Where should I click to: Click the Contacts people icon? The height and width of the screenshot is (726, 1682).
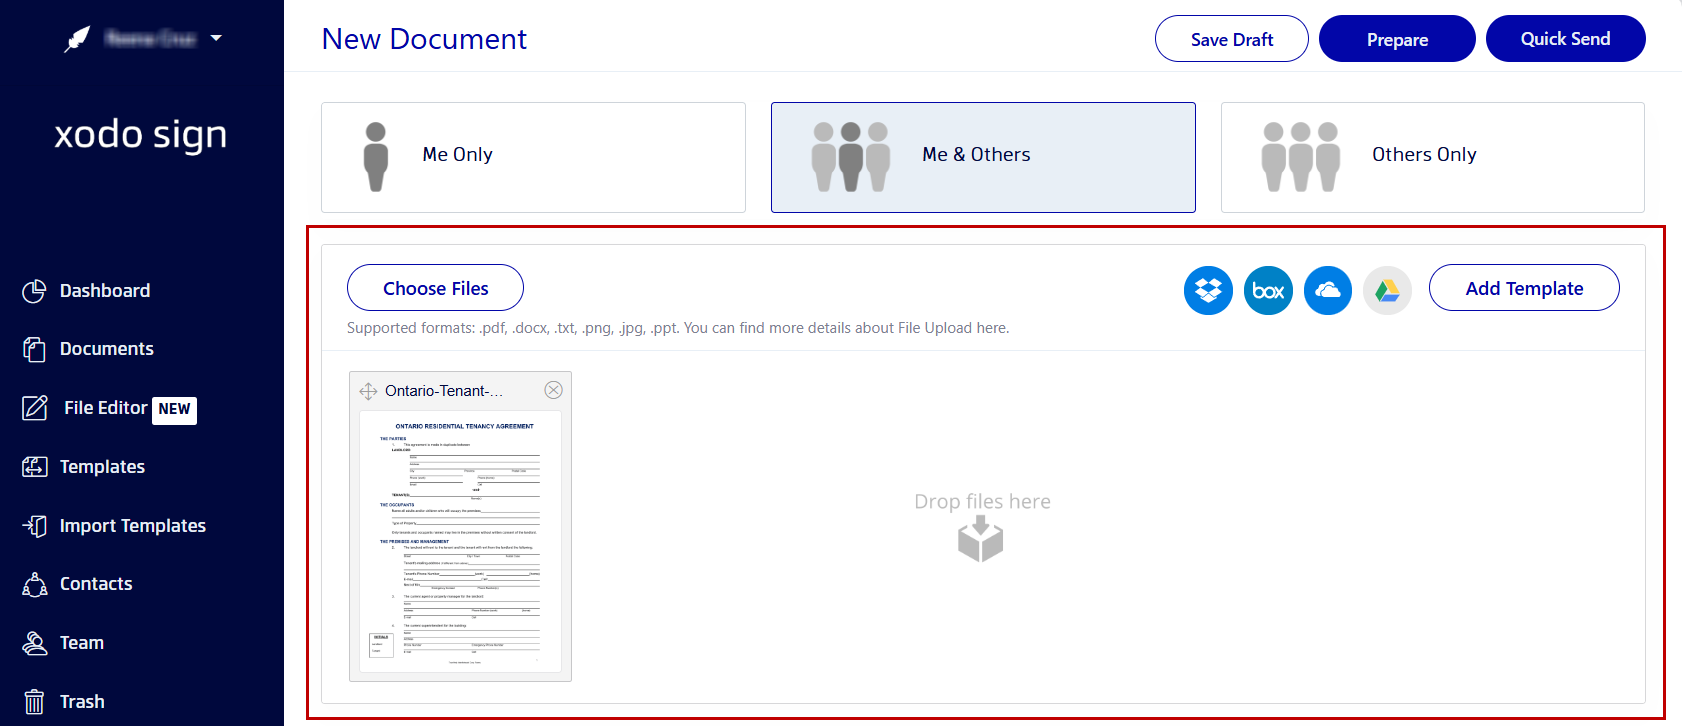pos(34,584)
